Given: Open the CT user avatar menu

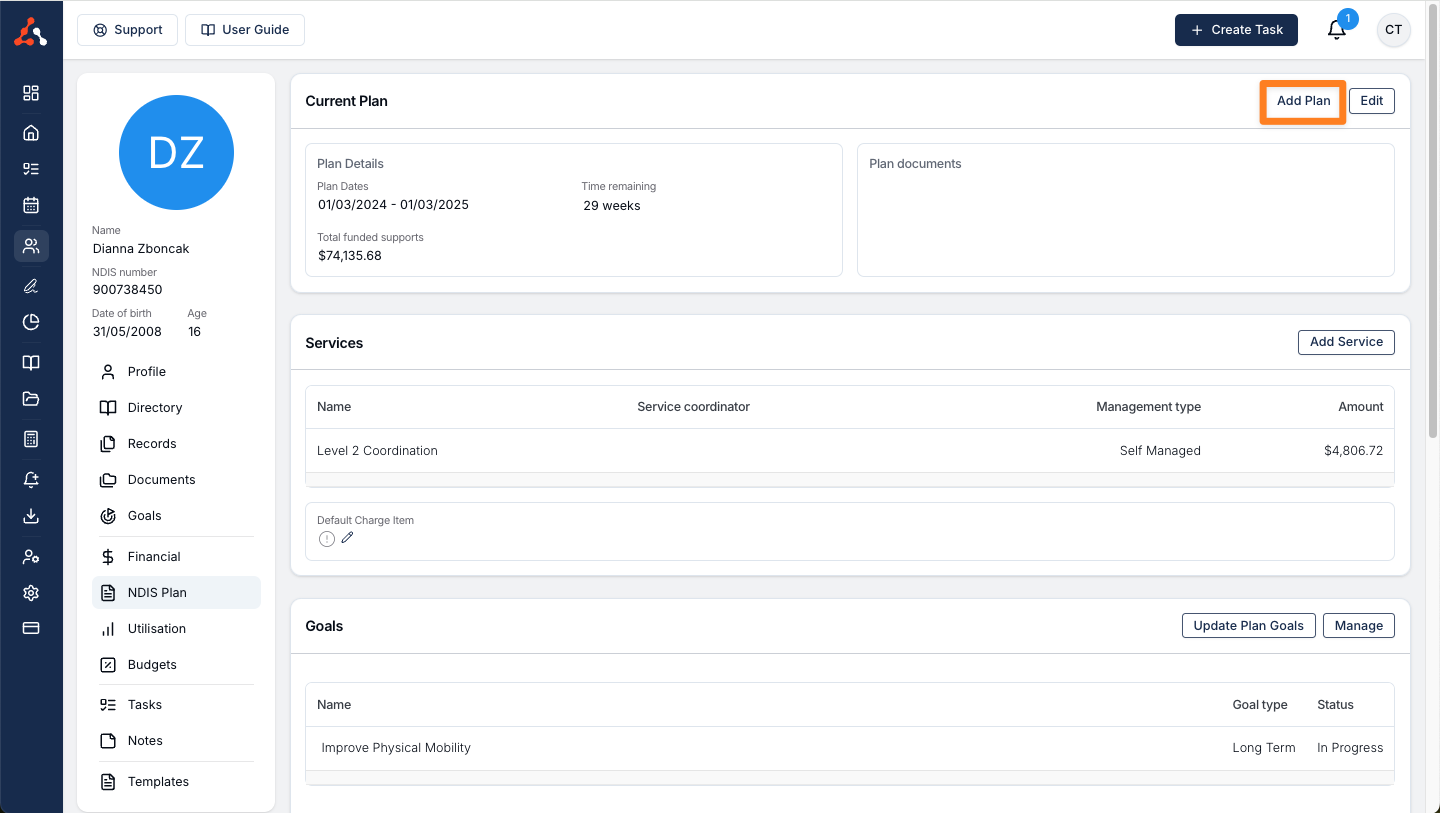Looking at the screenshot, I should (1393, 30).
